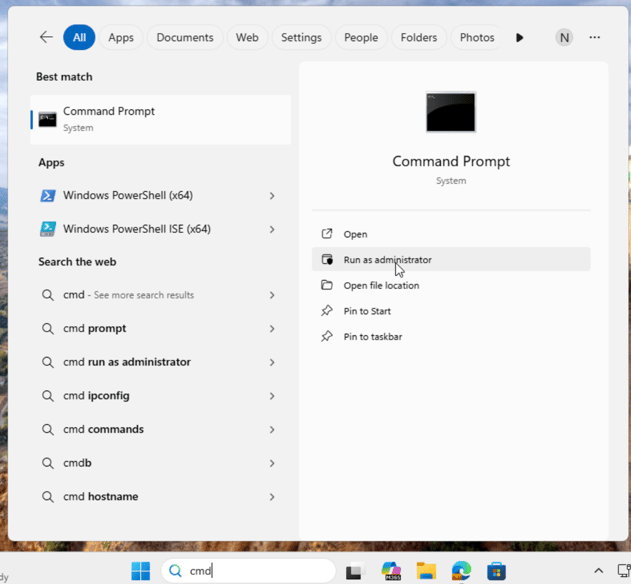
Task: Click the Command Prompt icon in best match
Action: pos(47,120)
